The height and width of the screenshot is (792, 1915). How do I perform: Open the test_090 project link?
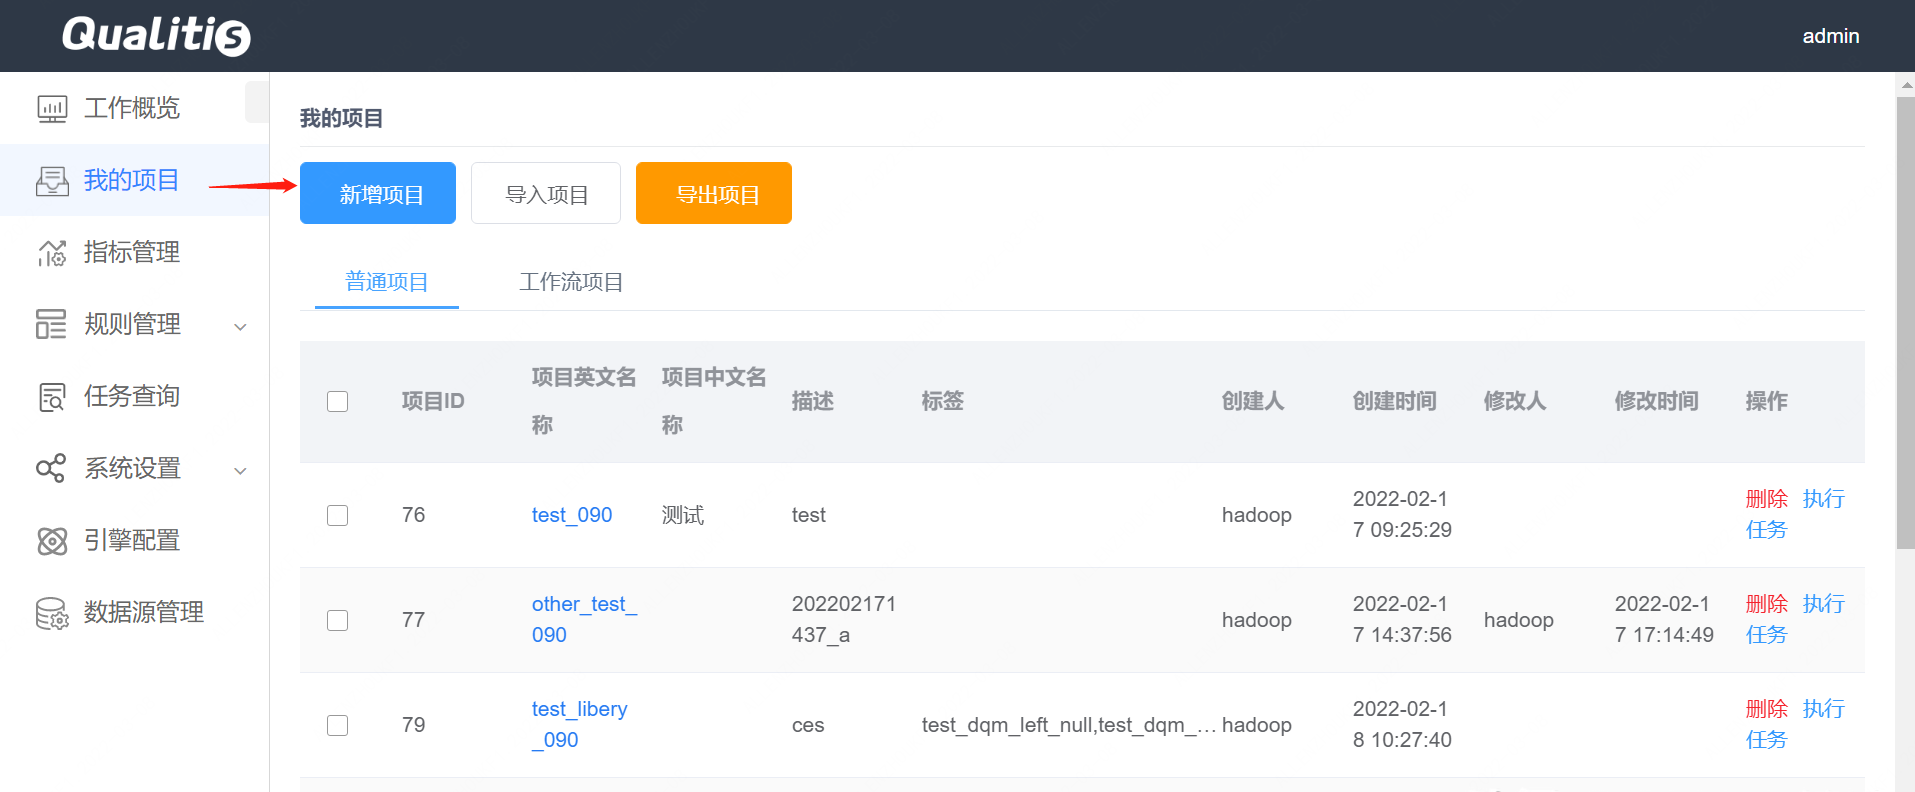(x=572, y=515)
